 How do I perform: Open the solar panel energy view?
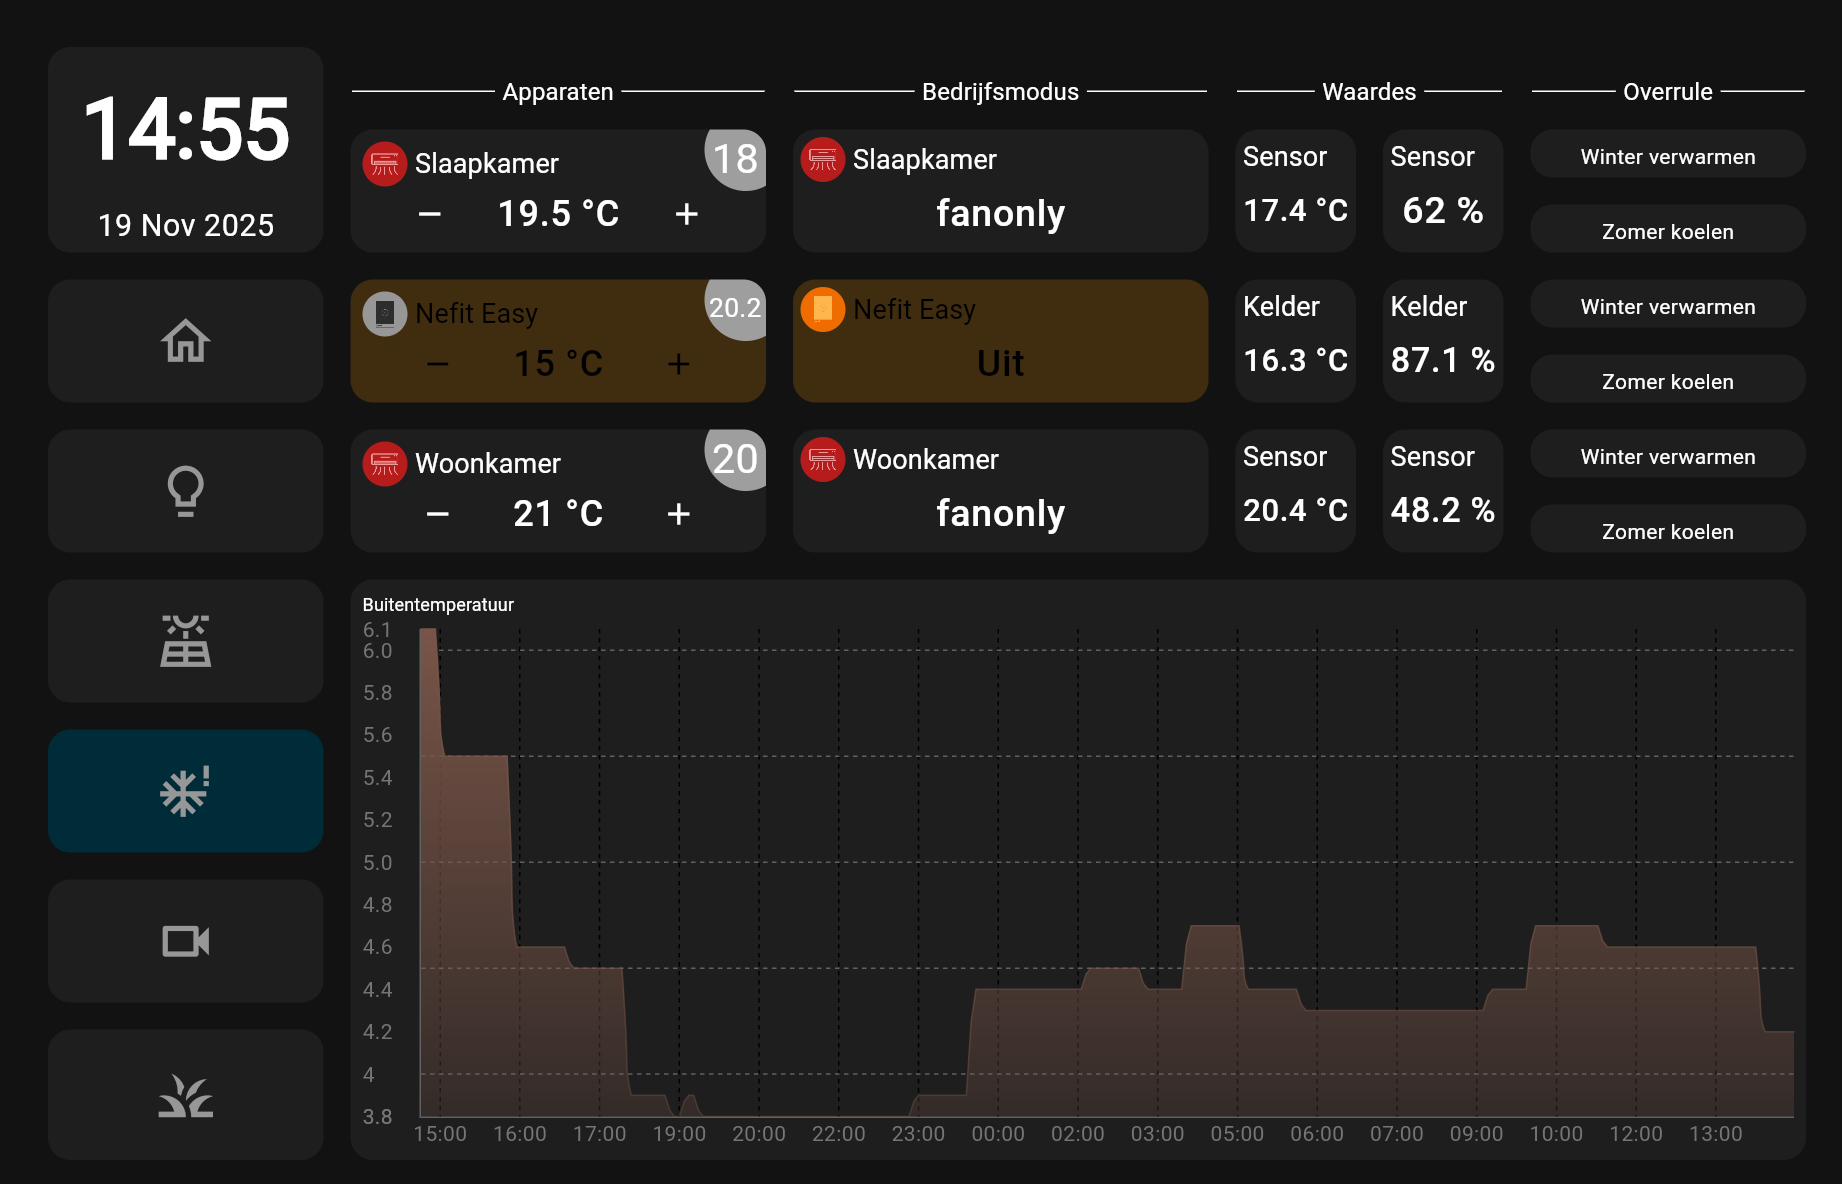(186, 641)
